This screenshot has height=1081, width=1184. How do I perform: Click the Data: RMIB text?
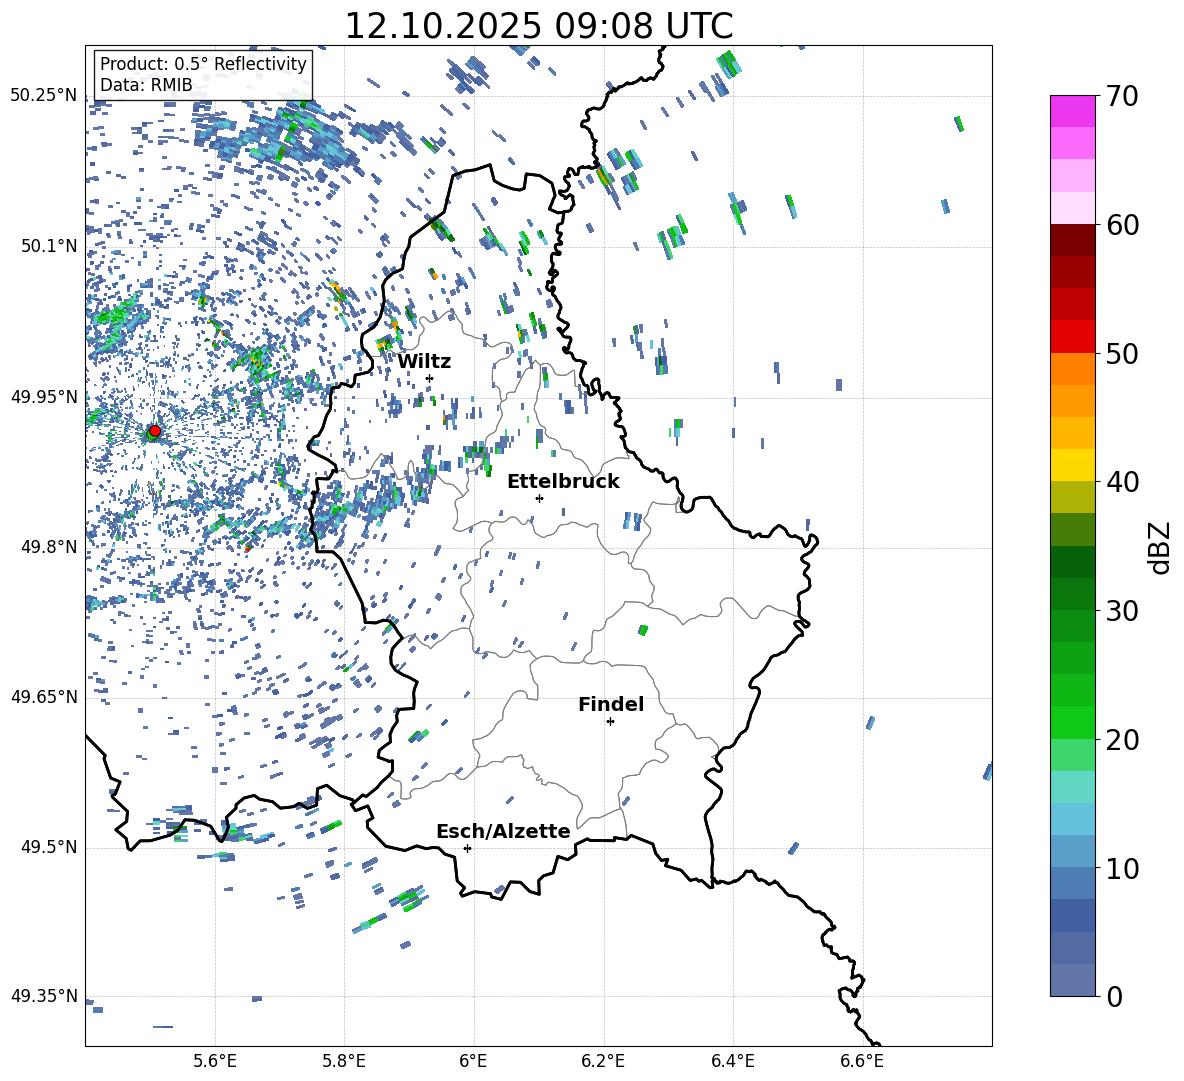click(146, 85)
